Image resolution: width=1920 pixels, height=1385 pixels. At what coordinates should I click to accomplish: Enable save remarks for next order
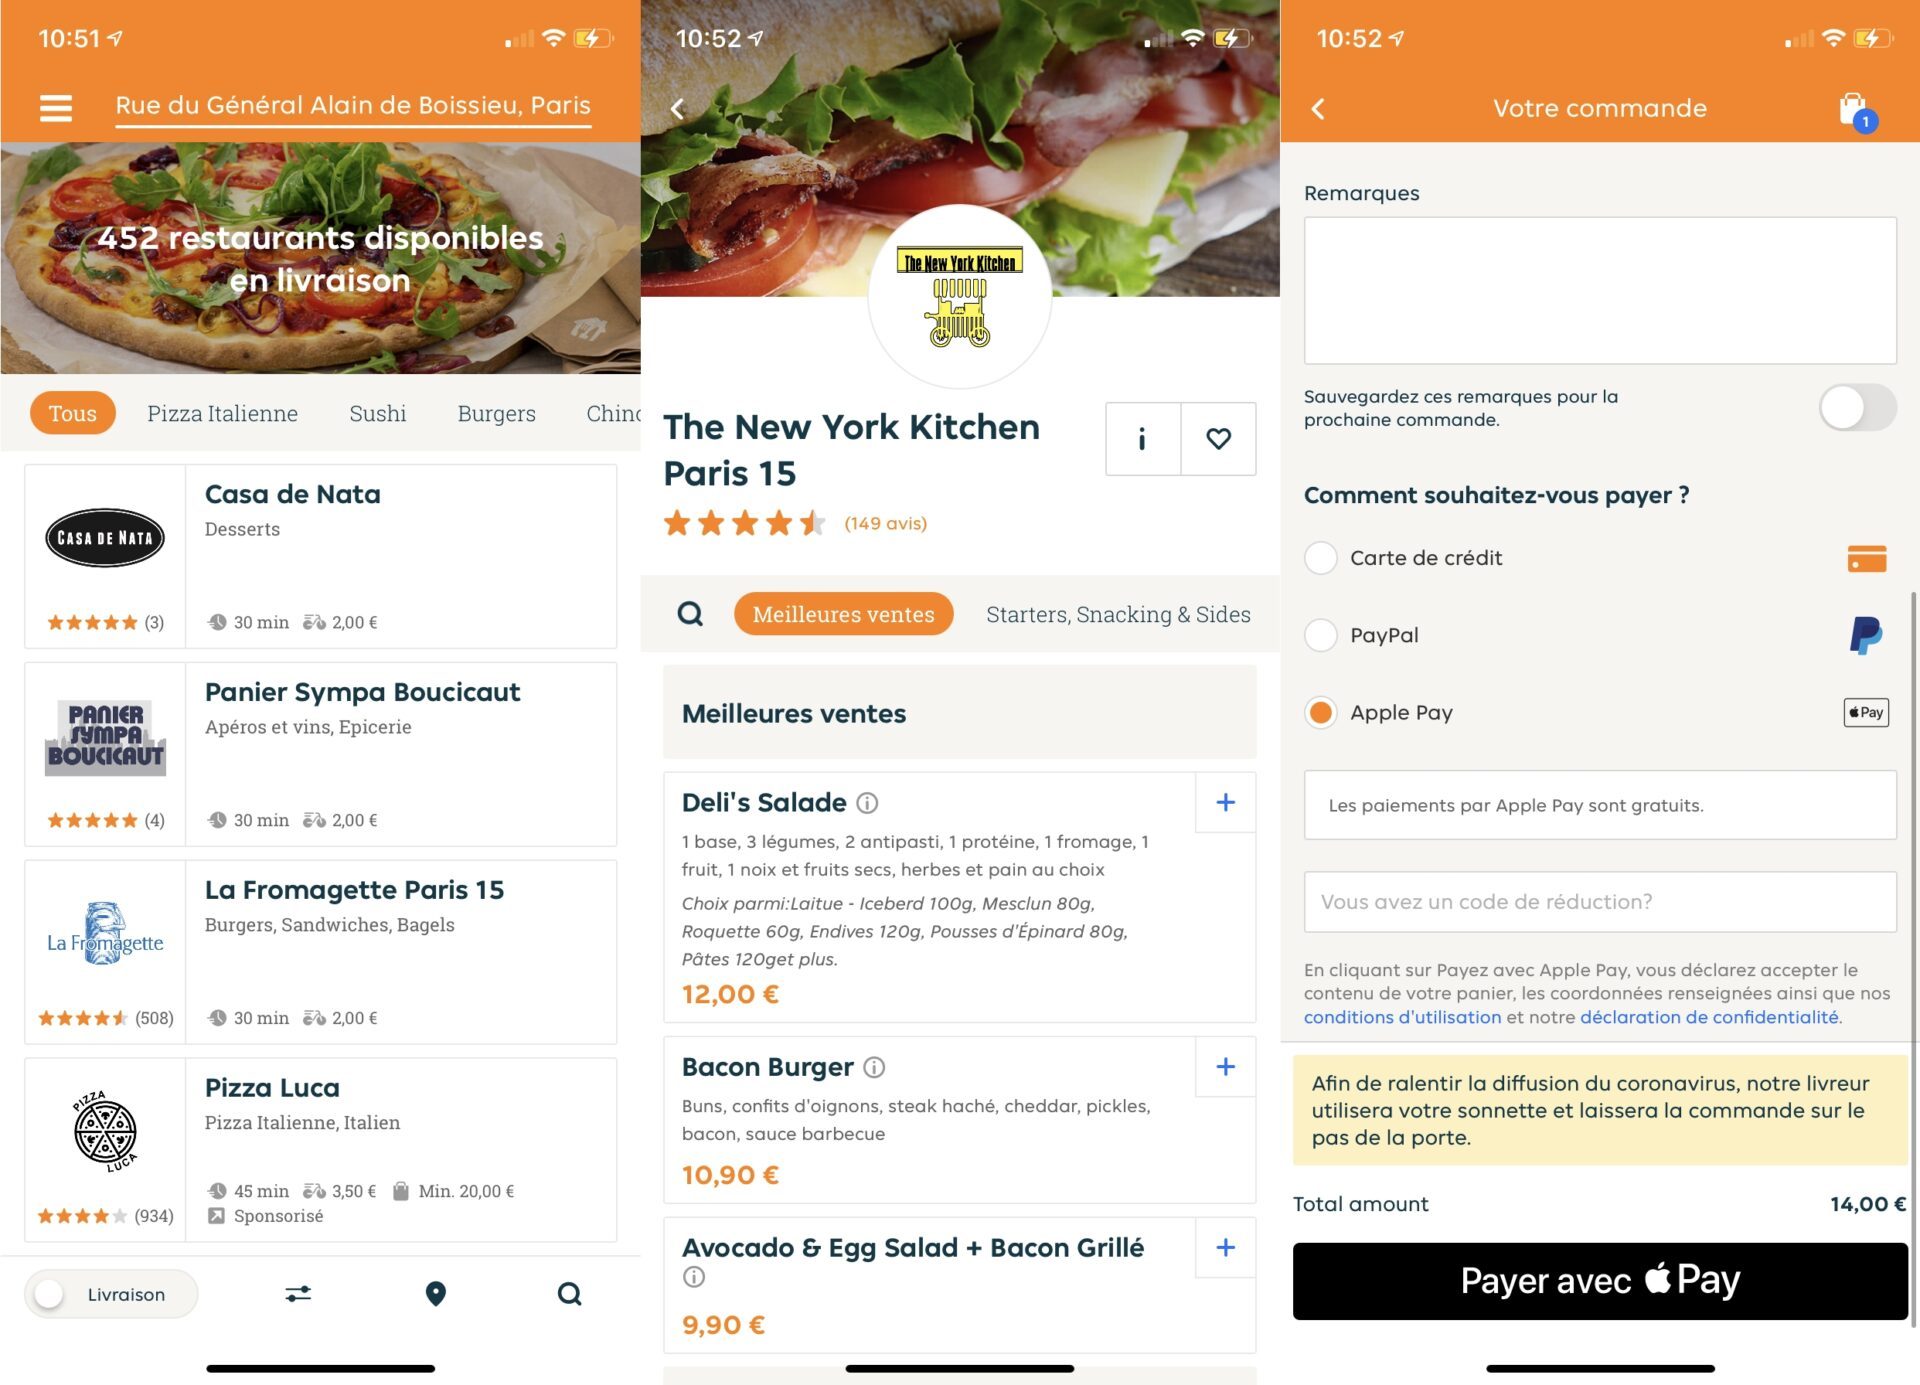tap(1857, 408)
